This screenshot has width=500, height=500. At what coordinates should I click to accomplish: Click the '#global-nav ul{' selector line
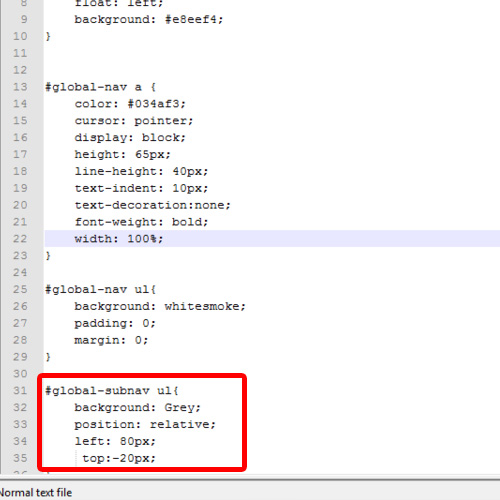point(100,289)
